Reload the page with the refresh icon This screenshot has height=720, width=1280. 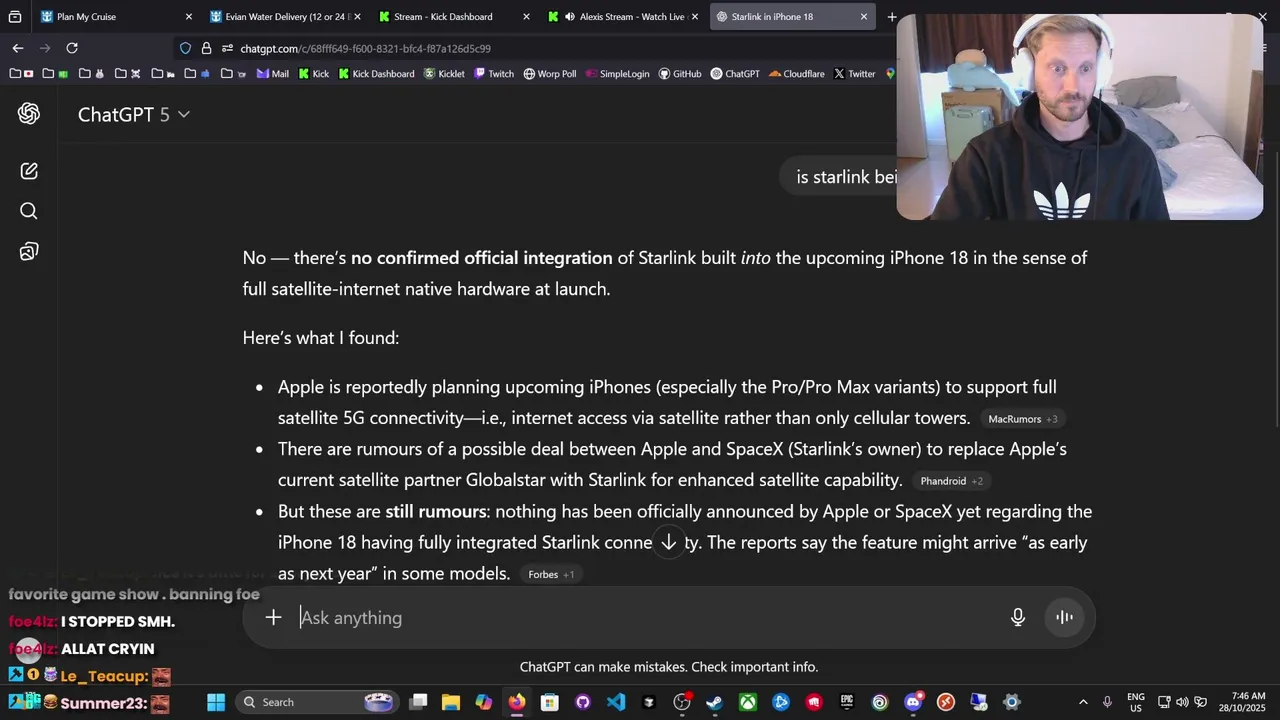(x=72, y=48)
